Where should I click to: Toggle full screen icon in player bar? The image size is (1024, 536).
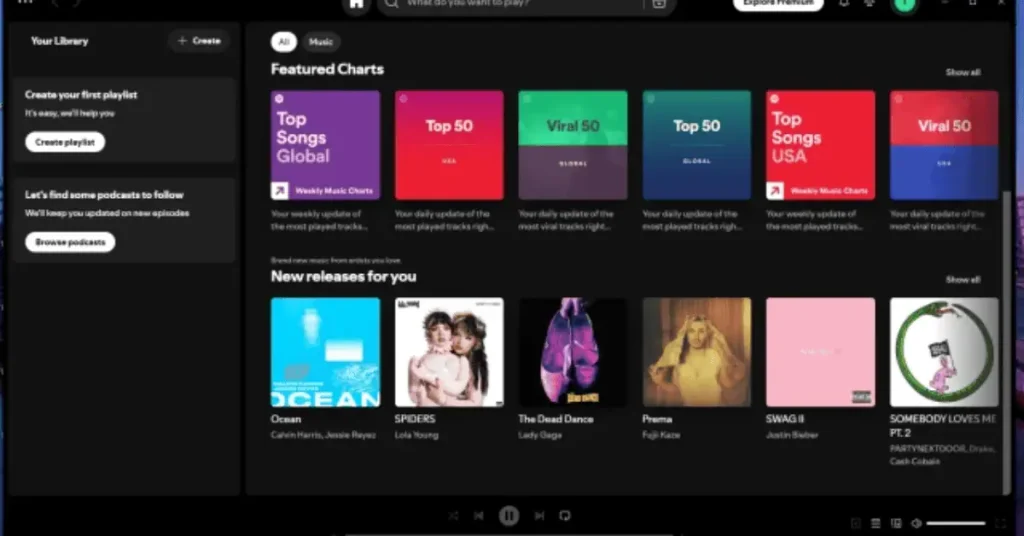click(1000, 523)
